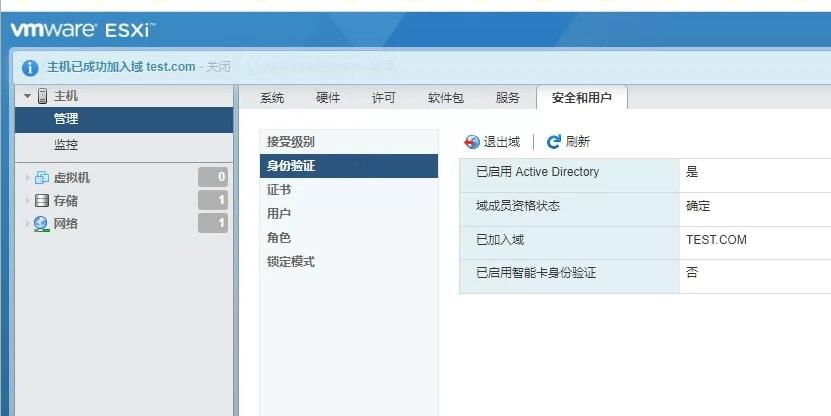Viewport: 831px width, 416px height.
Task: Select 管理 under host
Action: point(124,120)
